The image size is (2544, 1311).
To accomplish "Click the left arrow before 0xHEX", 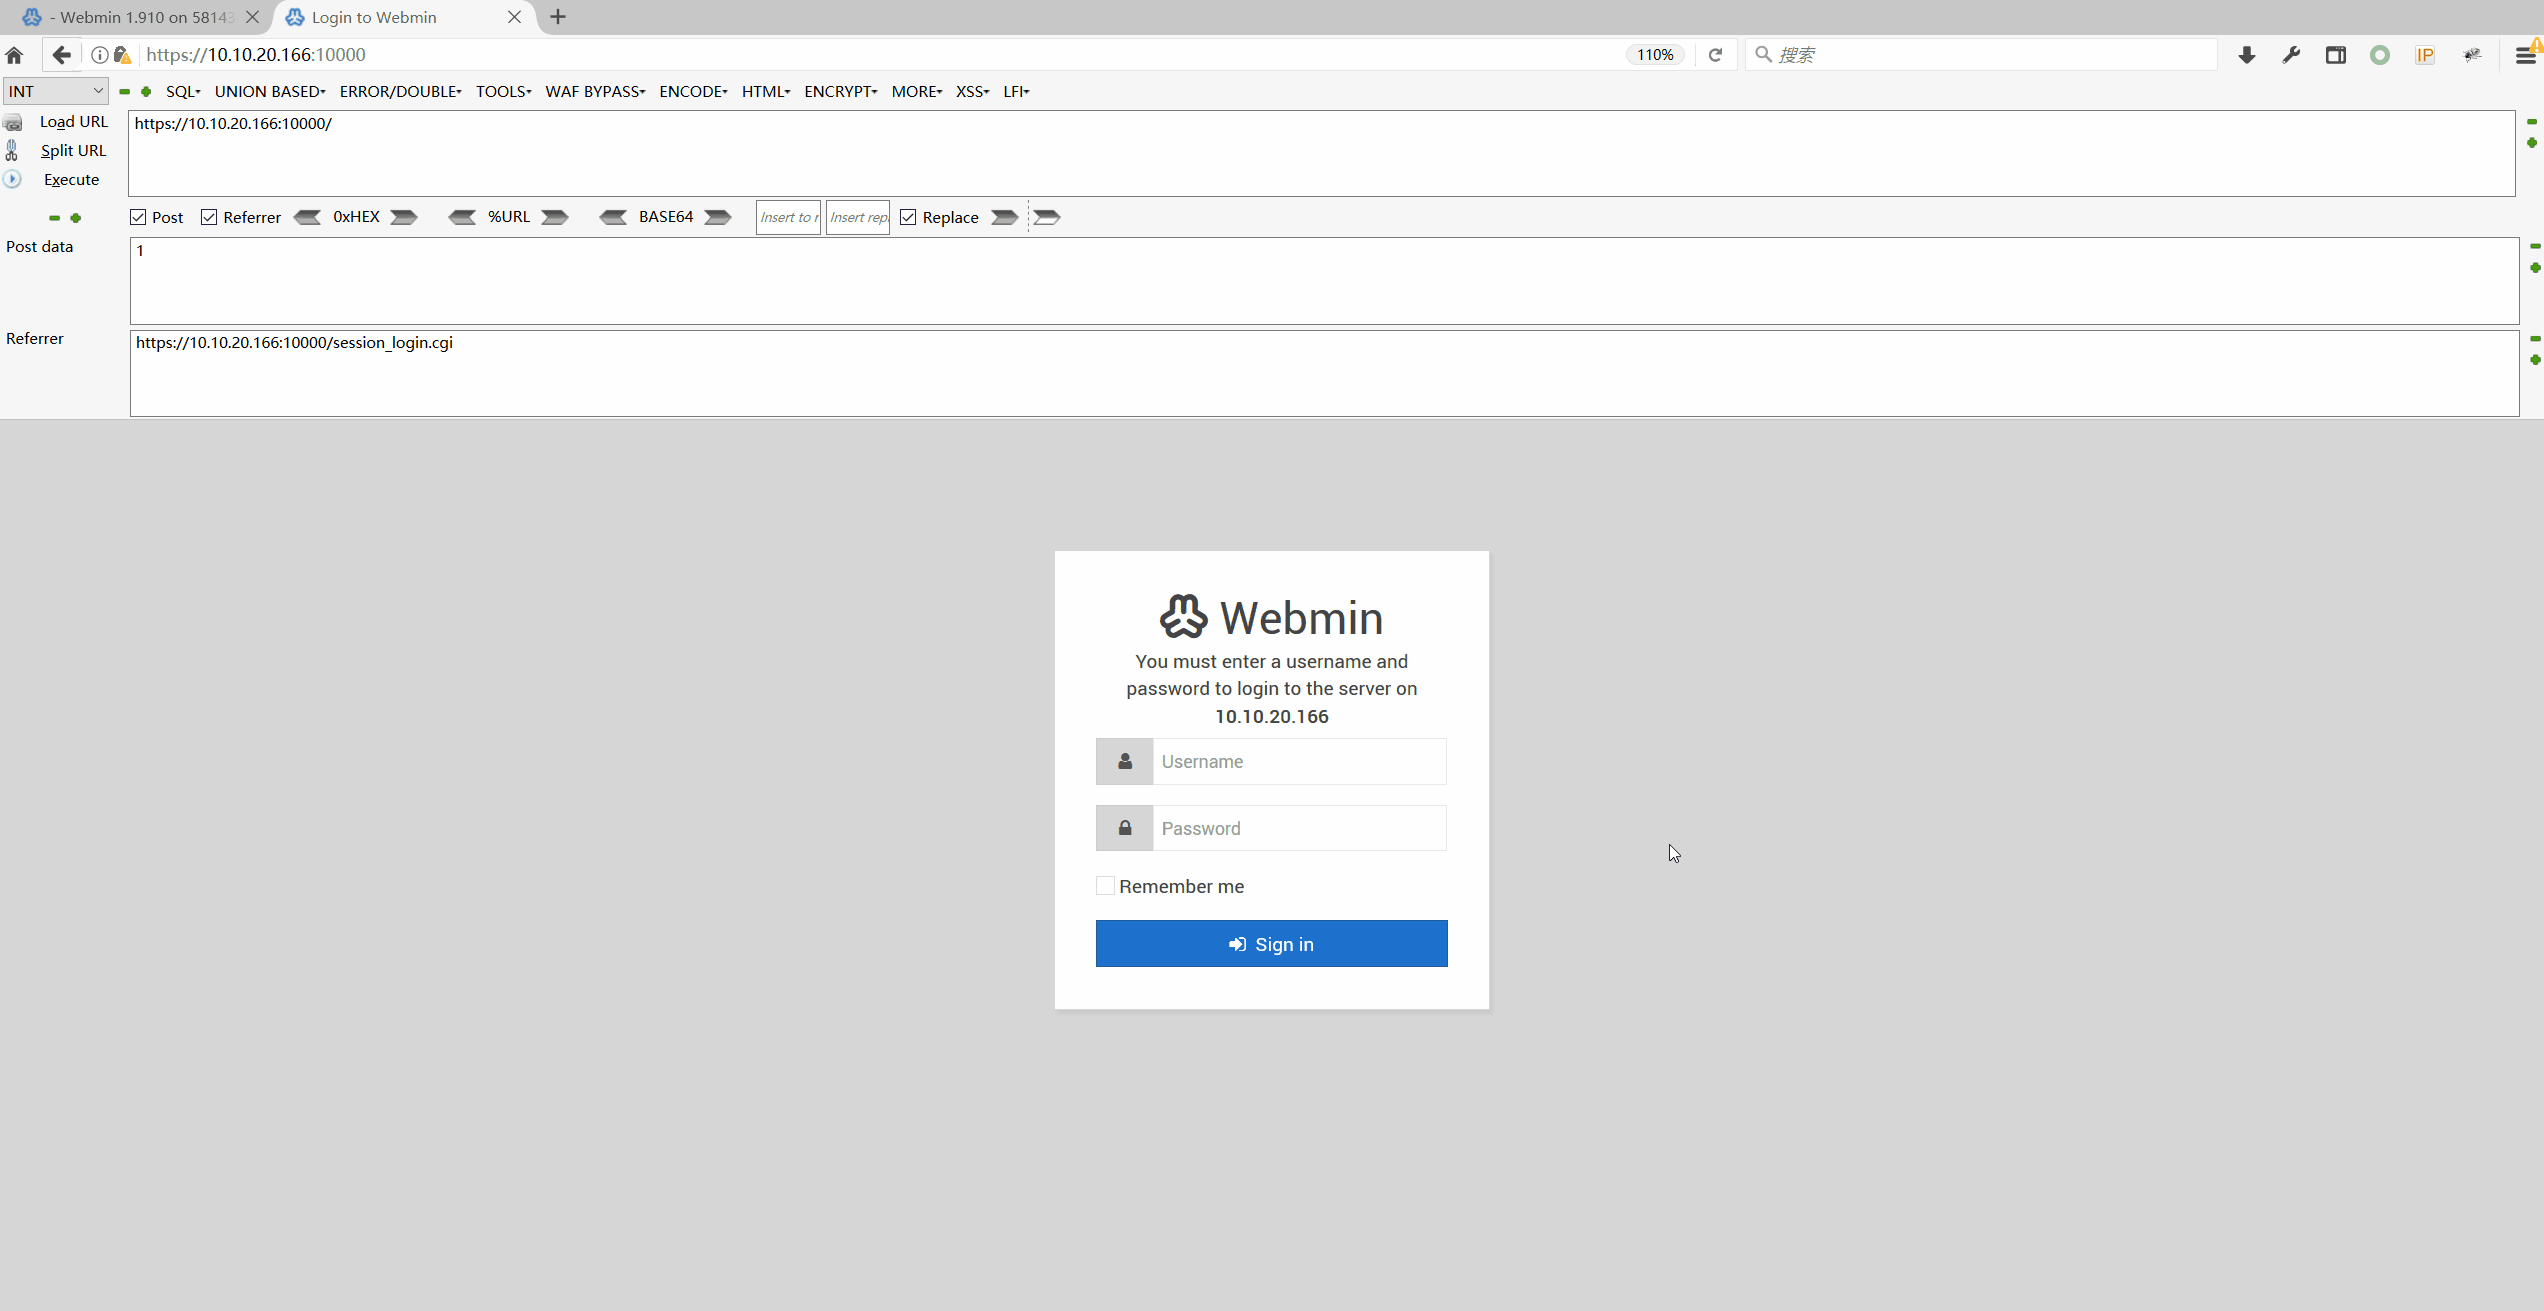I will pos(307,217).
